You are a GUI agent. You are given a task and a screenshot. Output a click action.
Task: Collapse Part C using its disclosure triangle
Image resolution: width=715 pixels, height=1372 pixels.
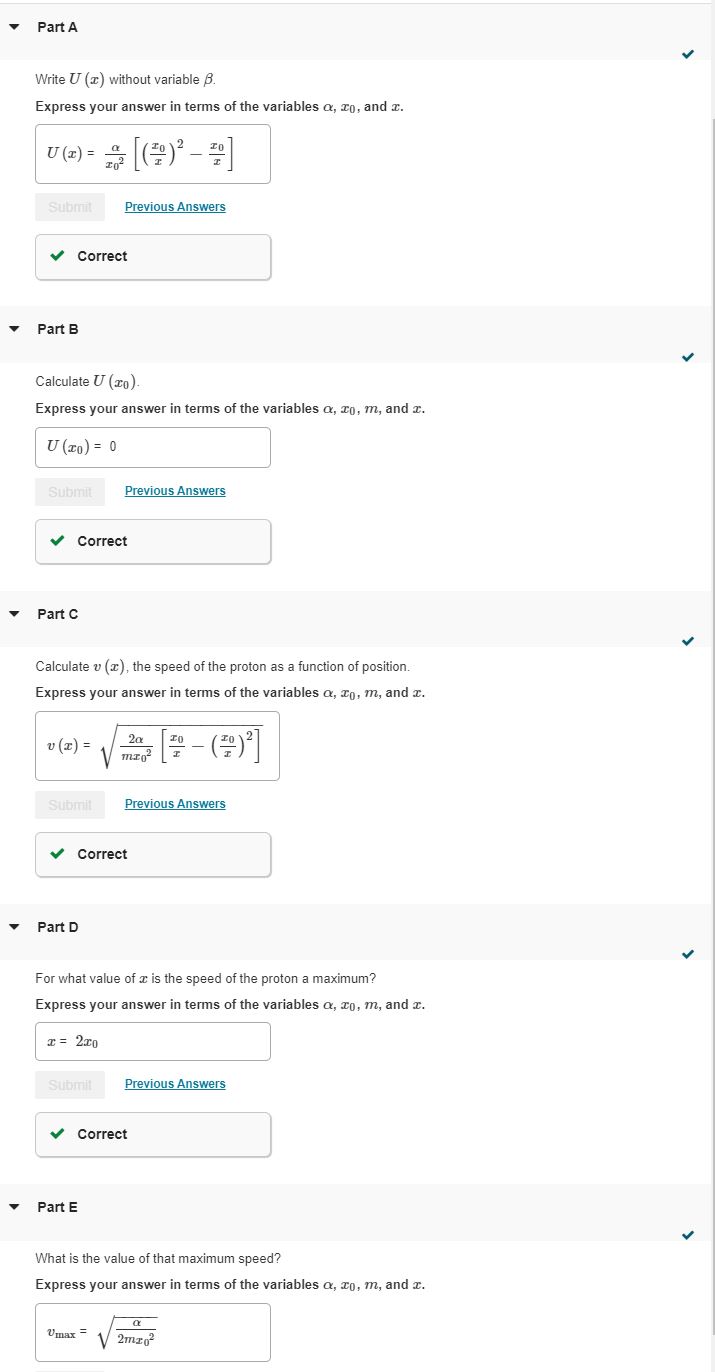pos(13,614)
